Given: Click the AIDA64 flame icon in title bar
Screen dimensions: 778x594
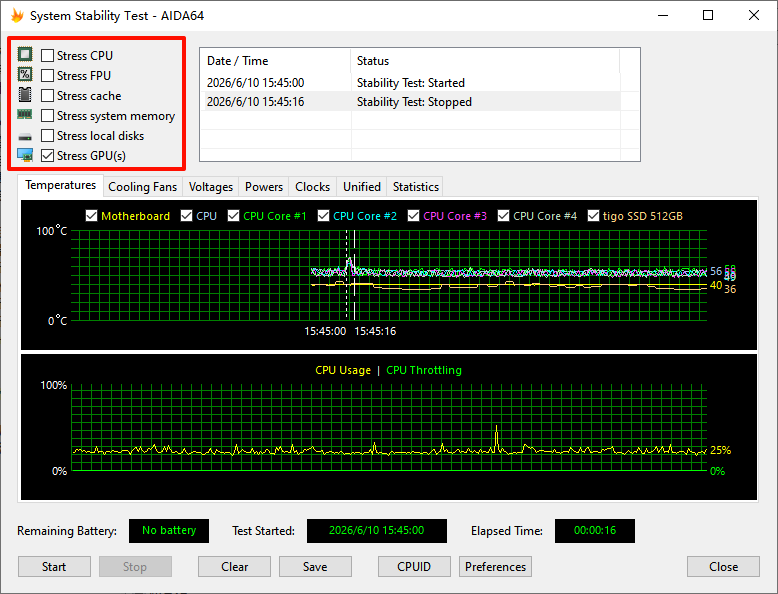Looking at the screenshot, I should click(17, 15).
